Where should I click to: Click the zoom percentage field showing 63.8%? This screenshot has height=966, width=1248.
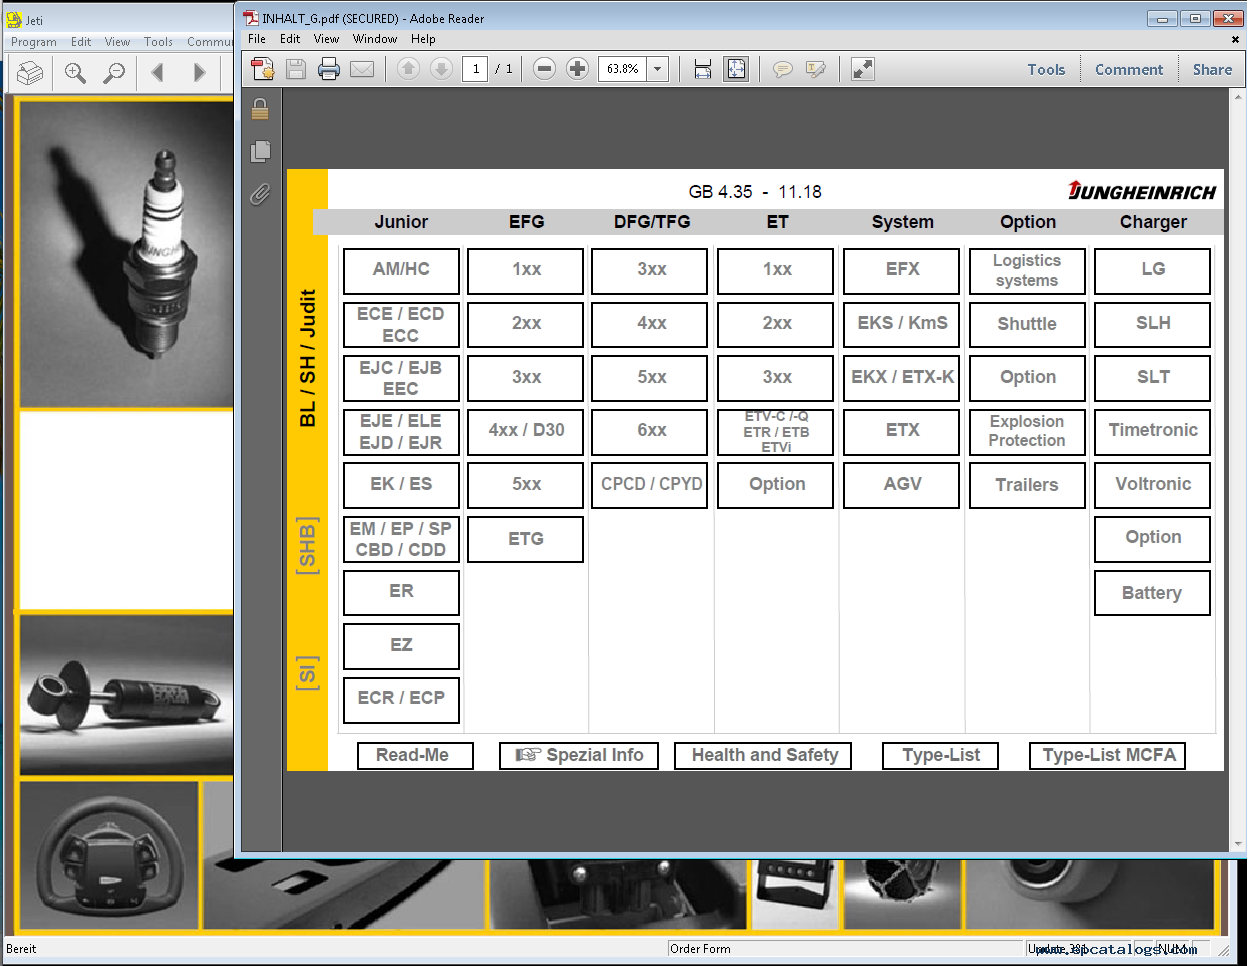click(x=623, y=69)
